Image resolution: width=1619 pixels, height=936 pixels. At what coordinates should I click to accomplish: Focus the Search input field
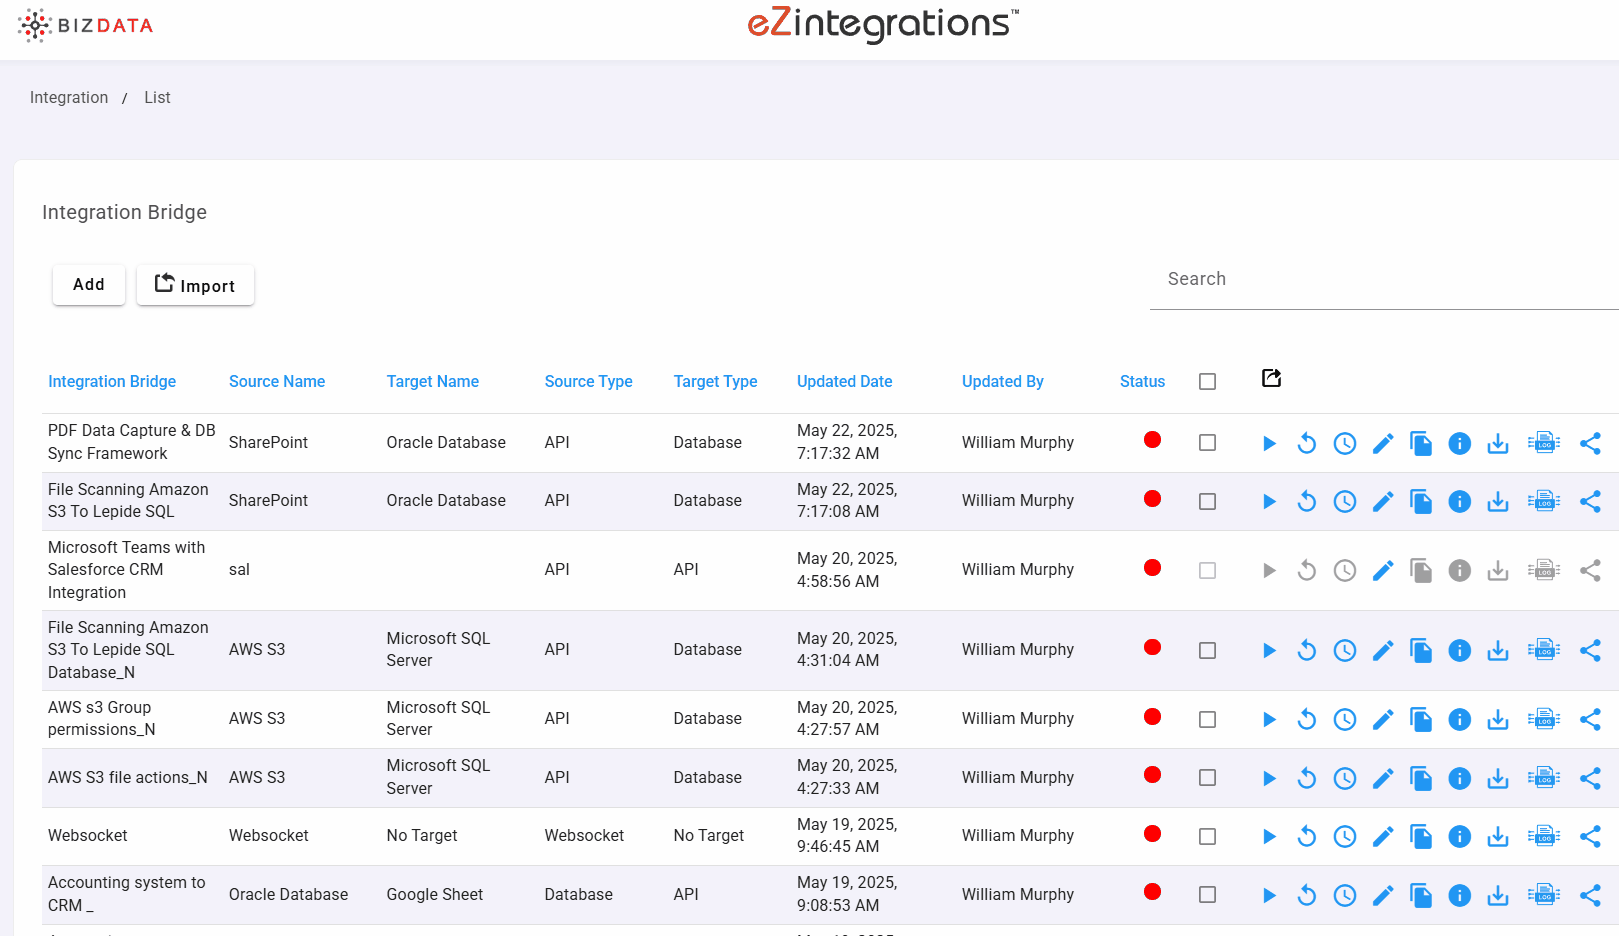[1384, 280]
